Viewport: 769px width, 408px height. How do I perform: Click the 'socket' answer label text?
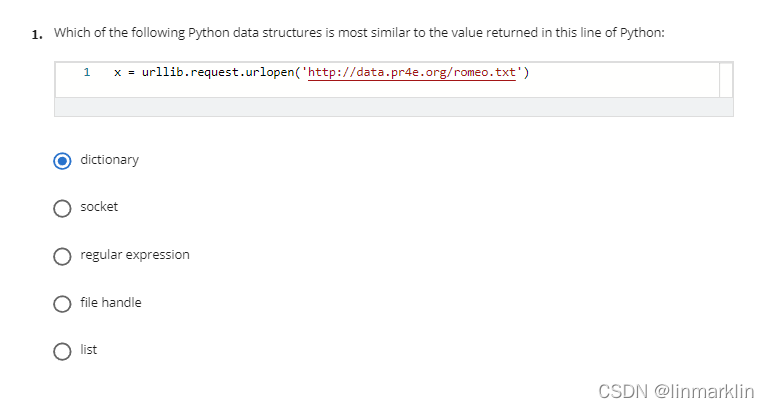pyautogui.click(x=99, y=206)
